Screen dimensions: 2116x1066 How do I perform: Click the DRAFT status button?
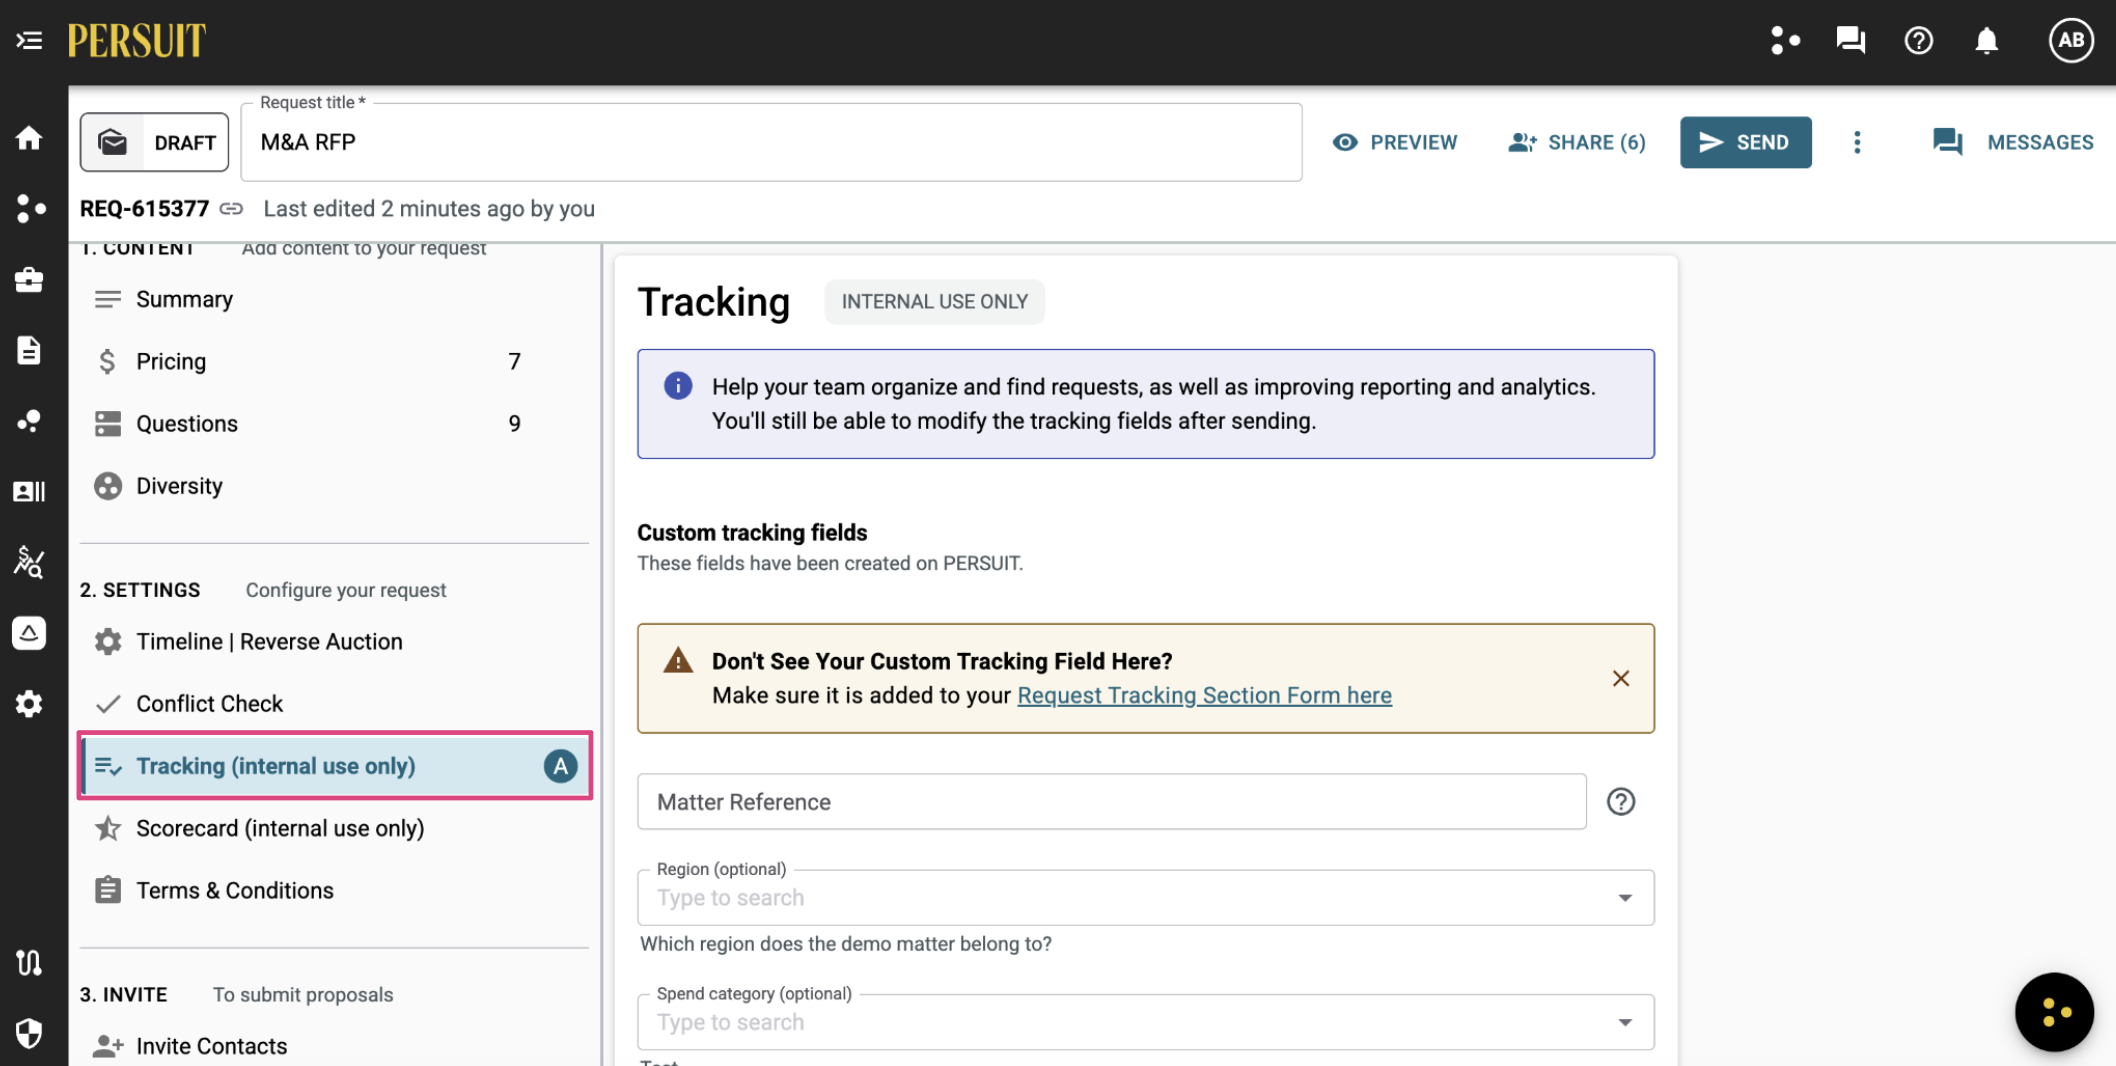[155, 142]
